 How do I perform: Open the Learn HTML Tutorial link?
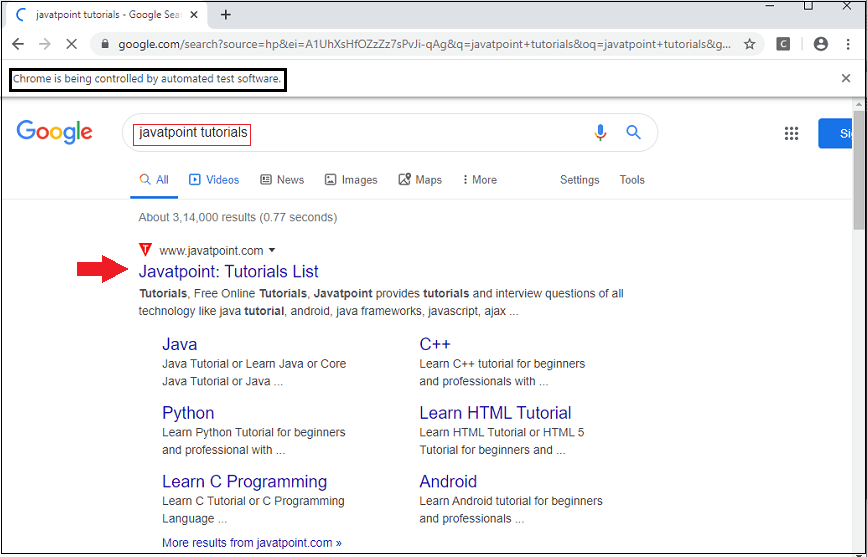(x=495, y=413)
